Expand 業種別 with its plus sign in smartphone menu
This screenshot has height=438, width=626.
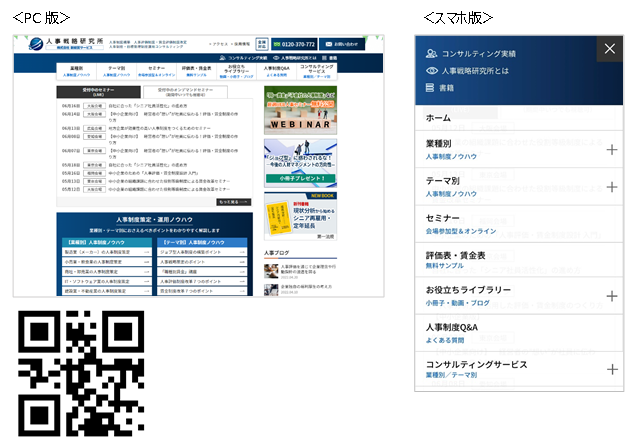tap(612, 150)
